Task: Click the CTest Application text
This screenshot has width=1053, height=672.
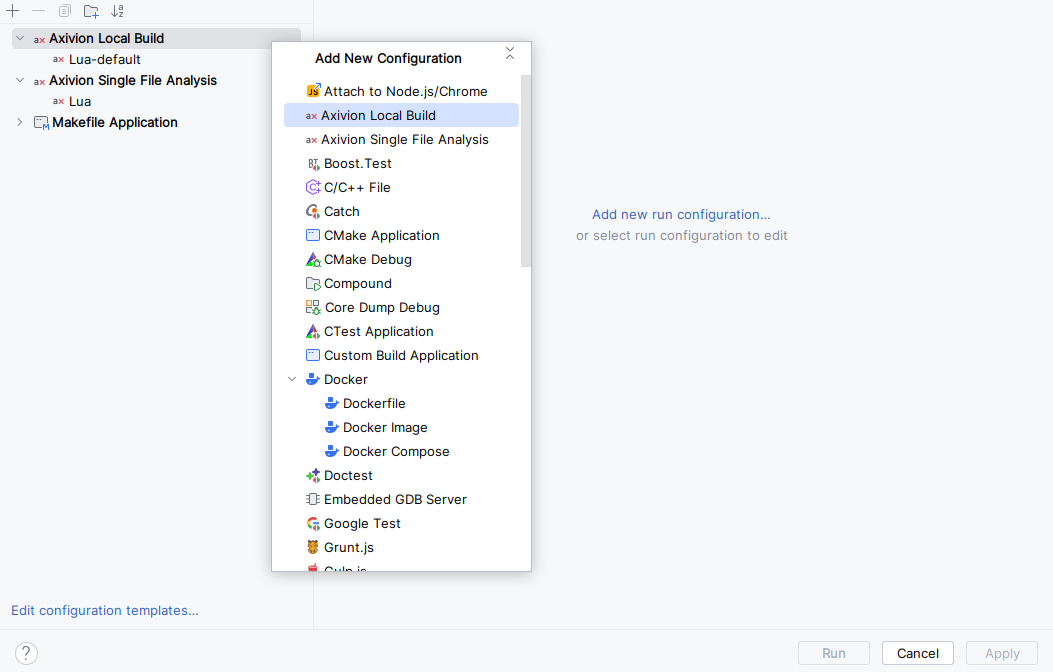Action: point(379,332)
